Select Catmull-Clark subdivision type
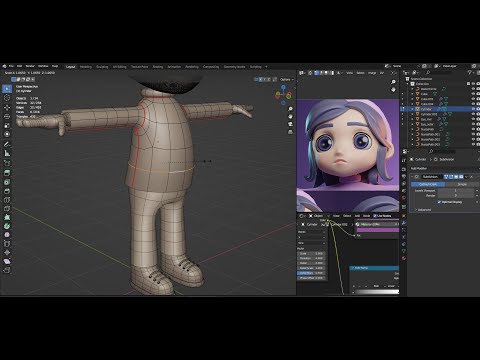The width and height of the screenshot is (480, 360). click(x=428, y=184)
